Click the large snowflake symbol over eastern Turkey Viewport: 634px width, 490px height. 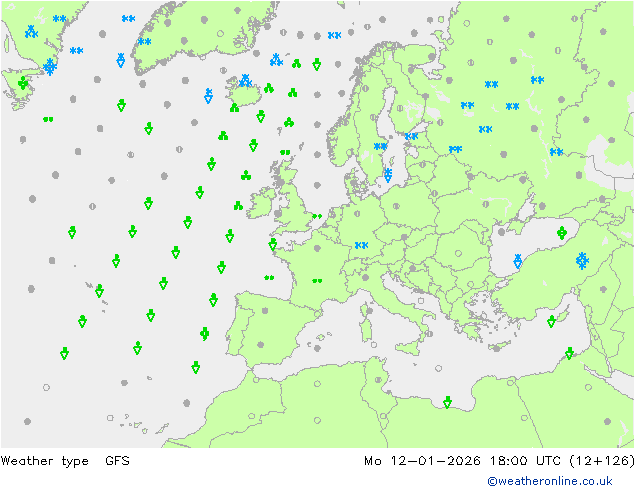point(582,261)
